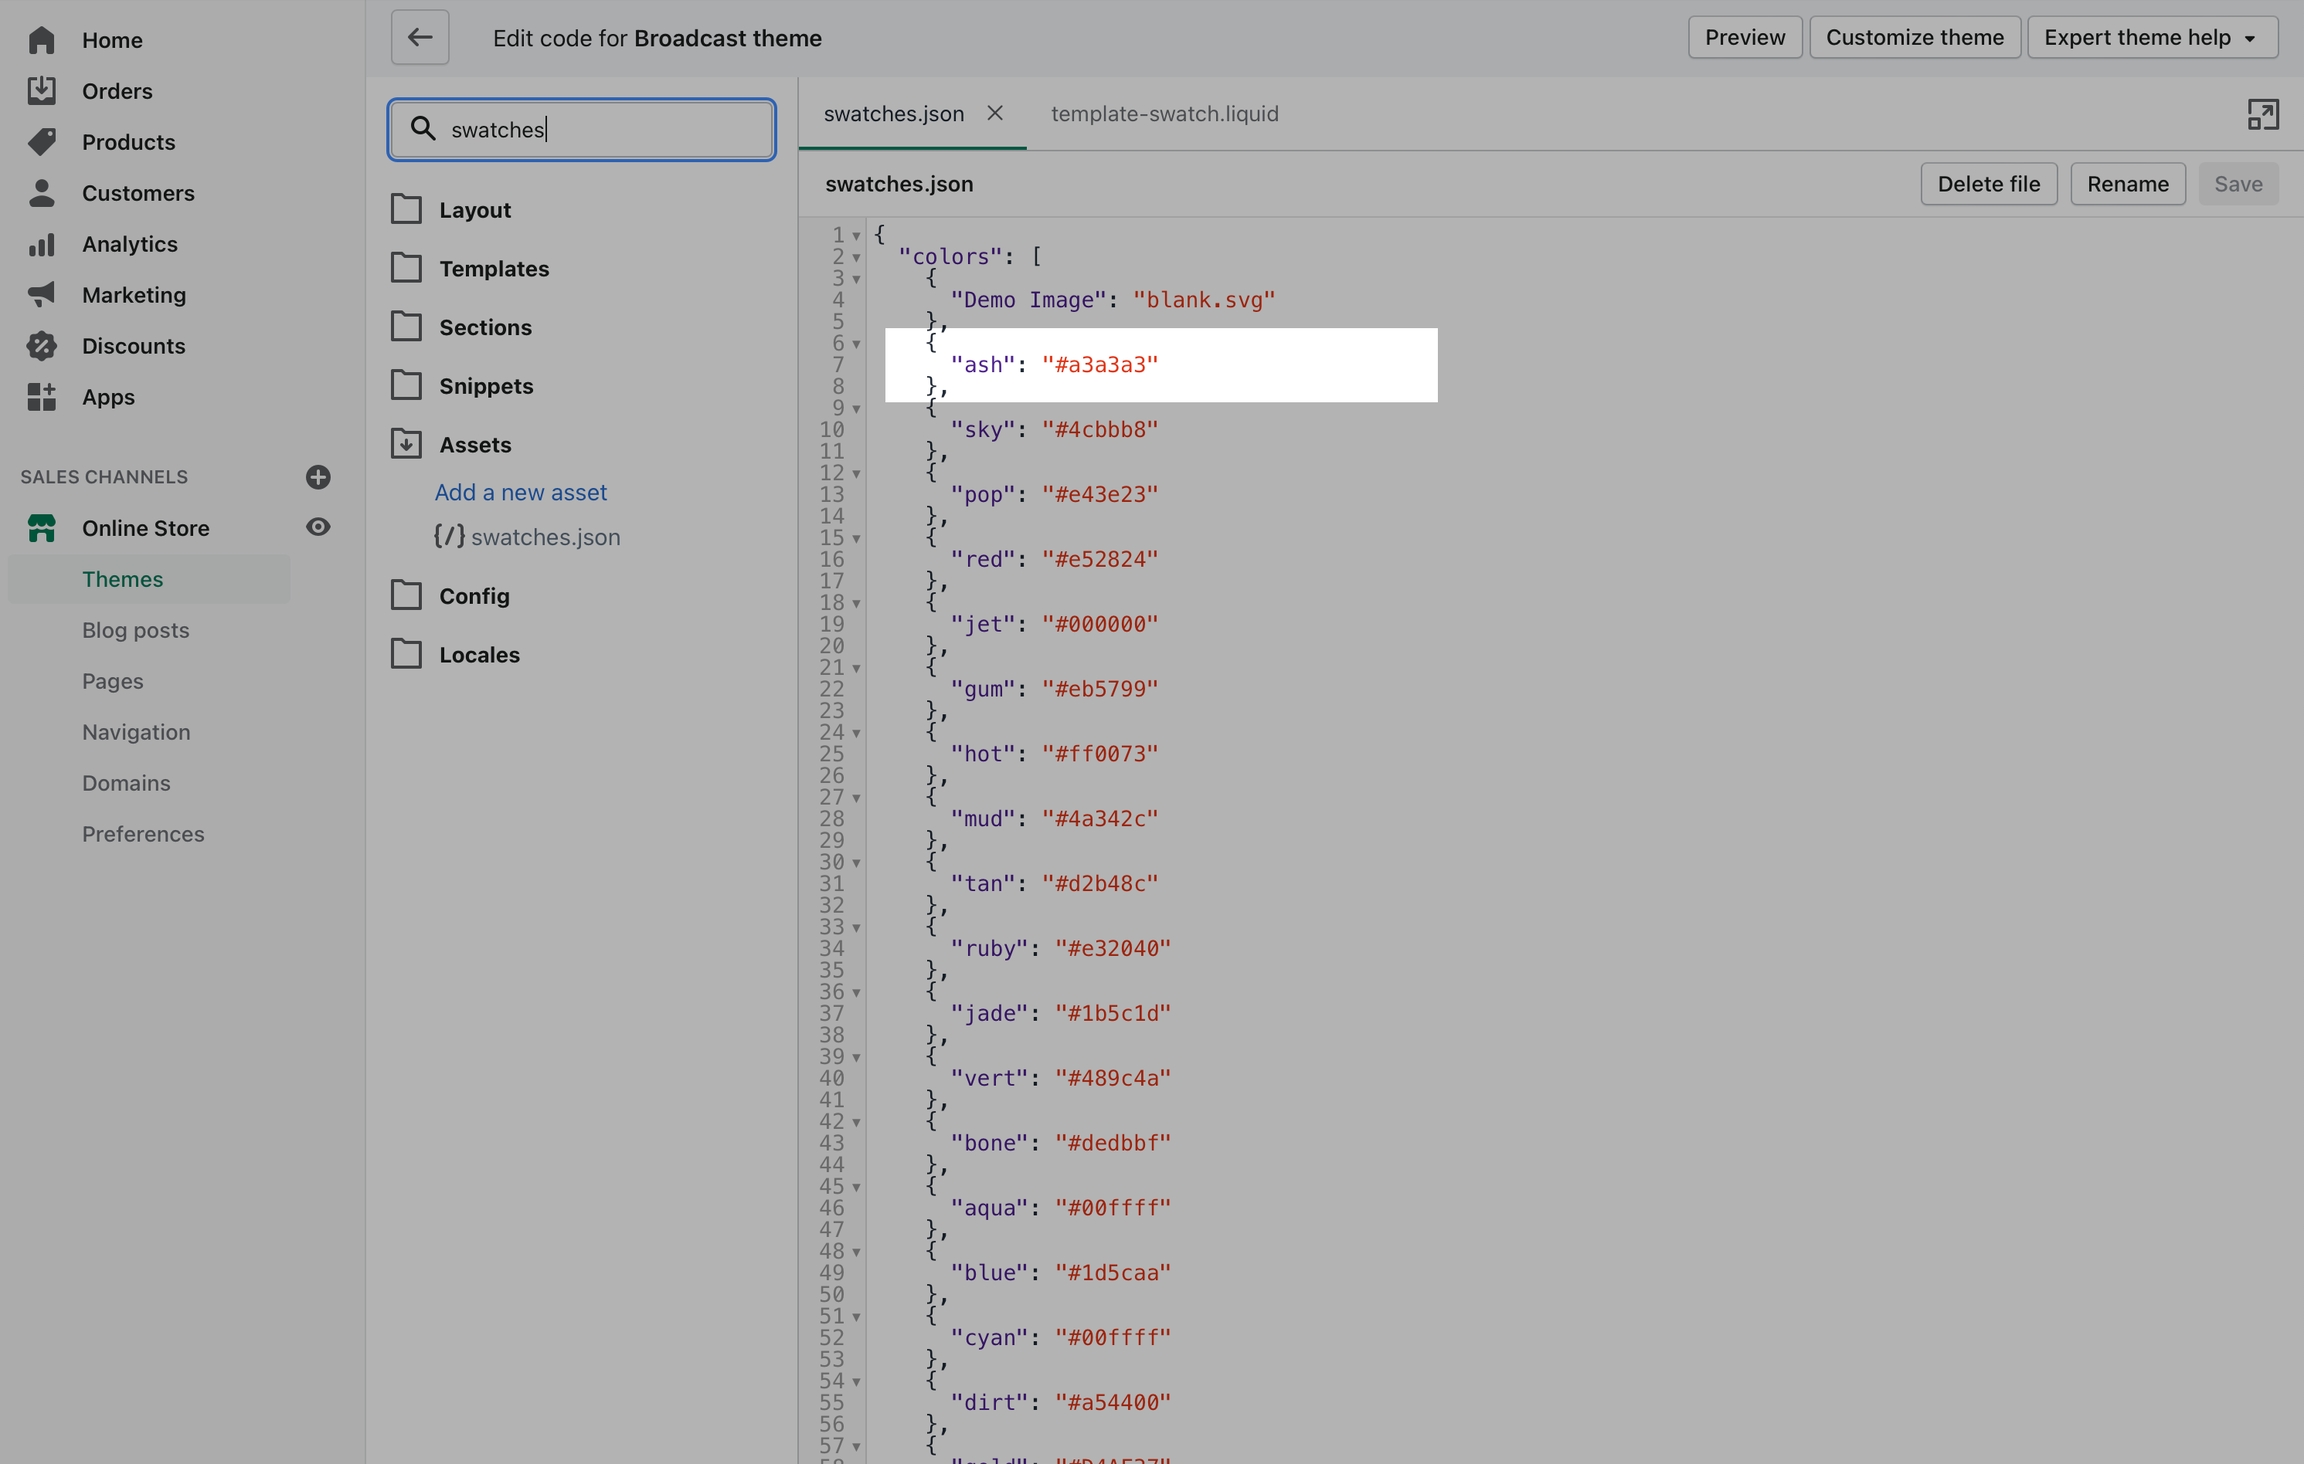Click the Analytics bar chart icon
The width and height of the screenshot is (2304, 1464).
[41, 244]
